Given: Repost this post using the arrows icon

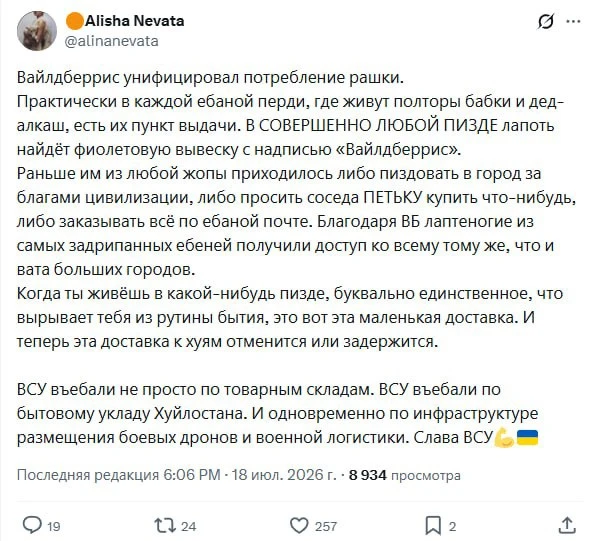Looking at the screenshot, I should coord(165,525).
